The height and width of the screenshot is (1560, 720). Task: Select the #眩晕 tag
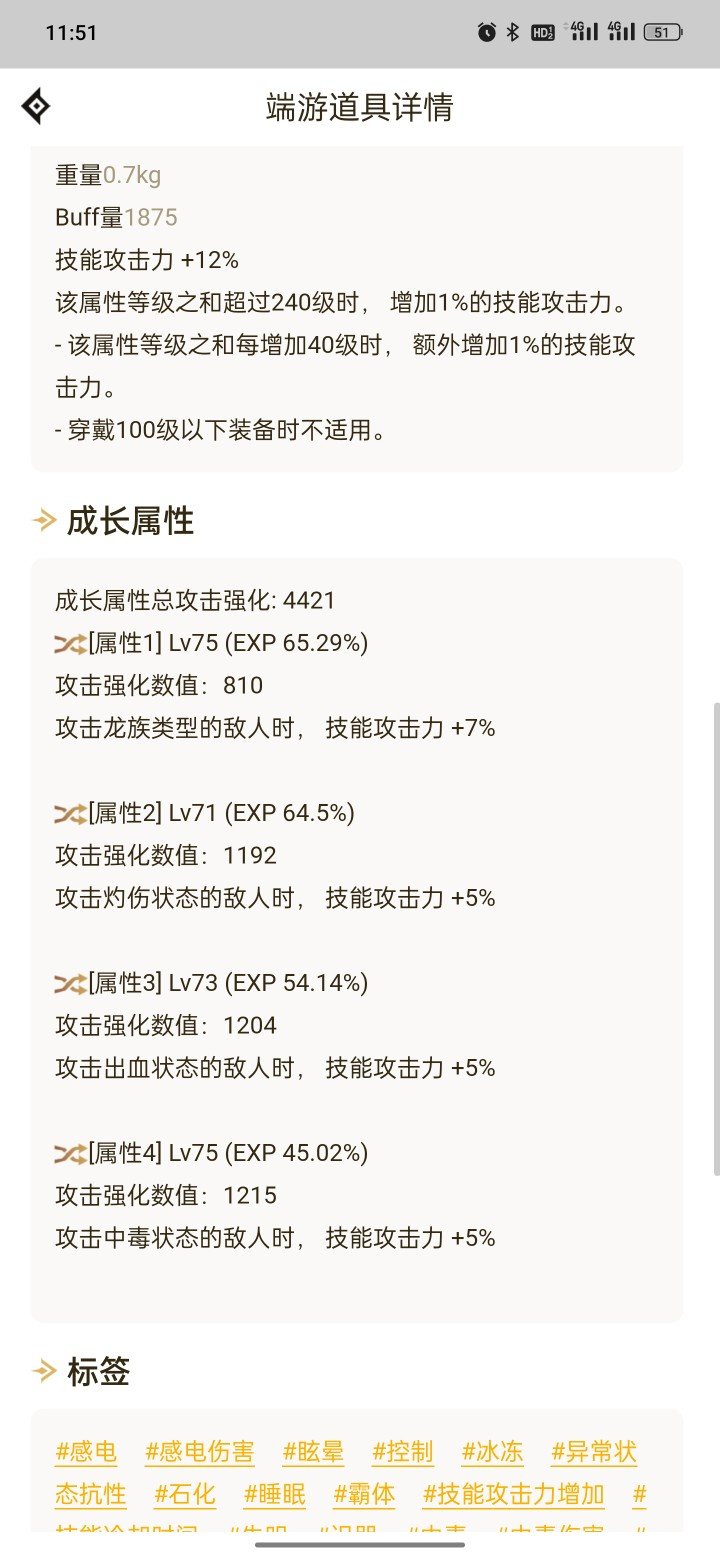tap(314, 1452)
